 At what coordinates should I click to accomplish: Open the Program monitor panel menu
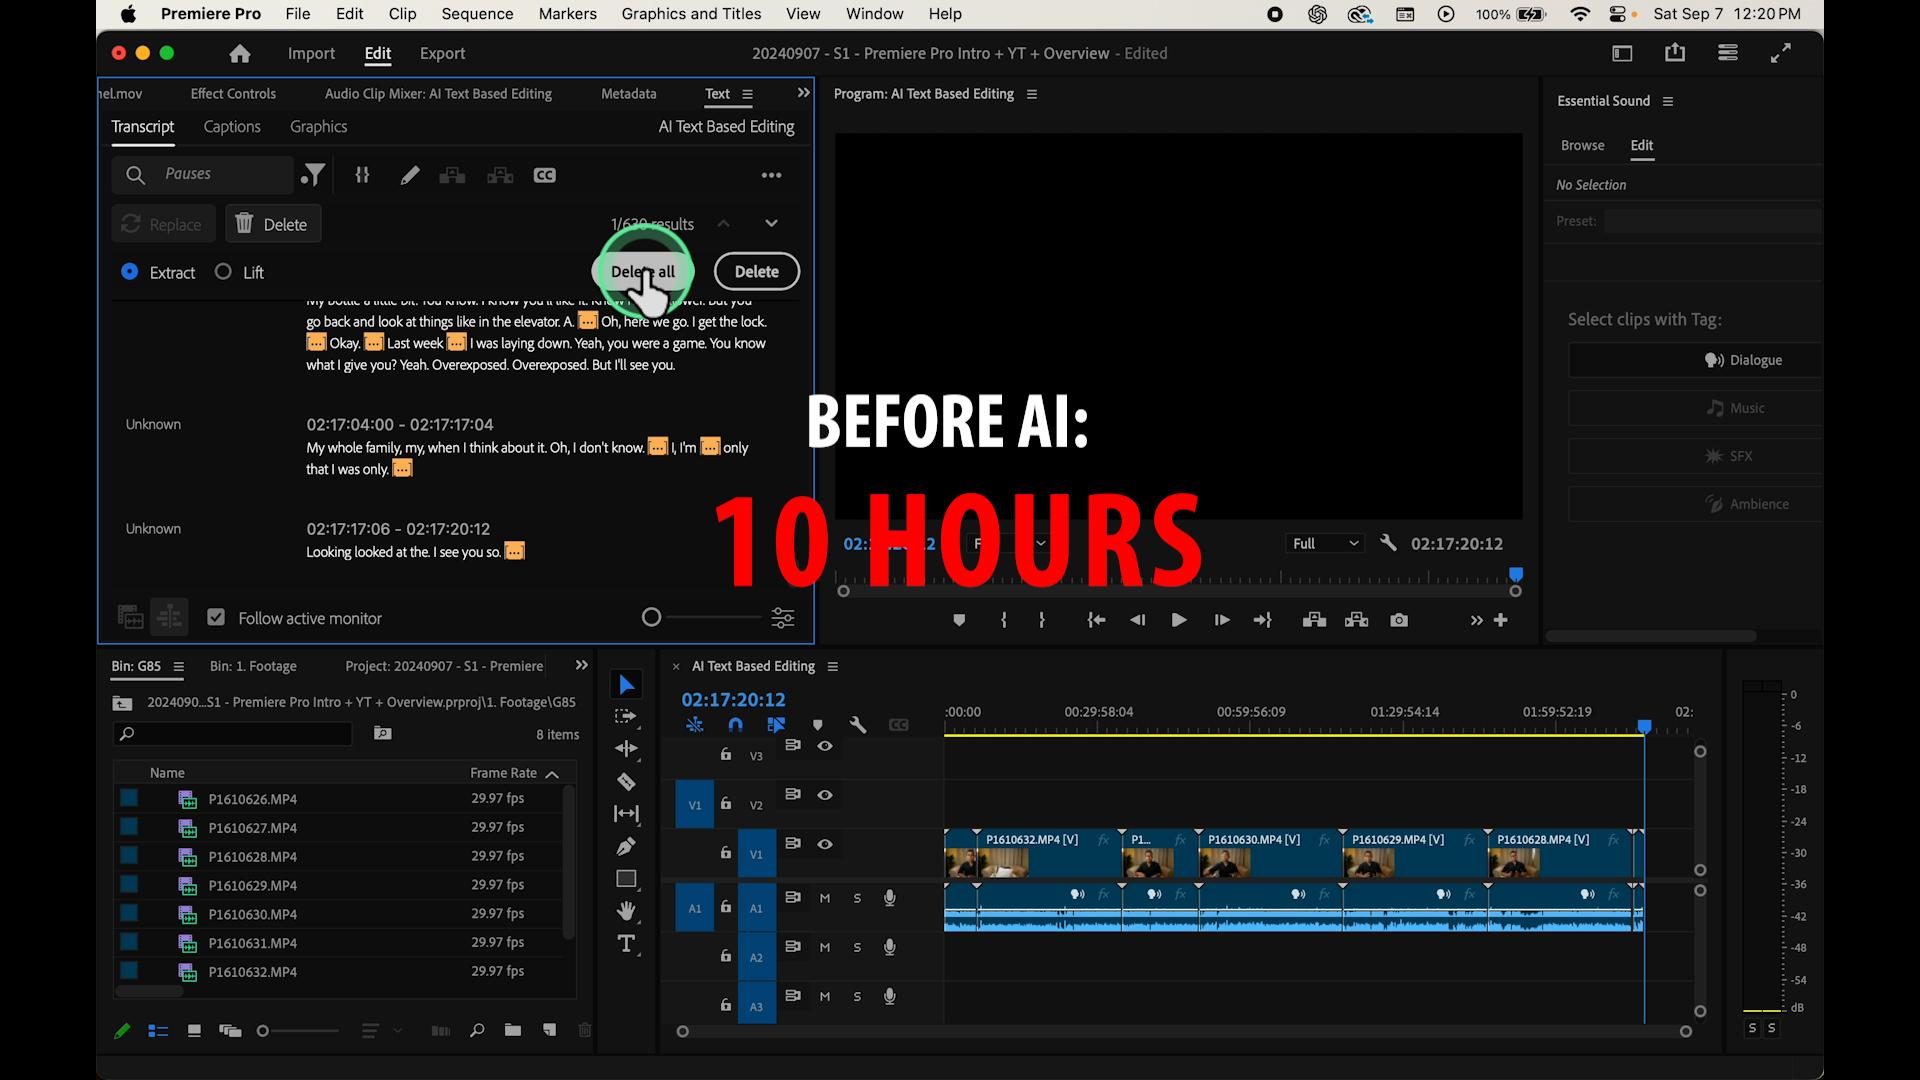(x=1032, y=94)
